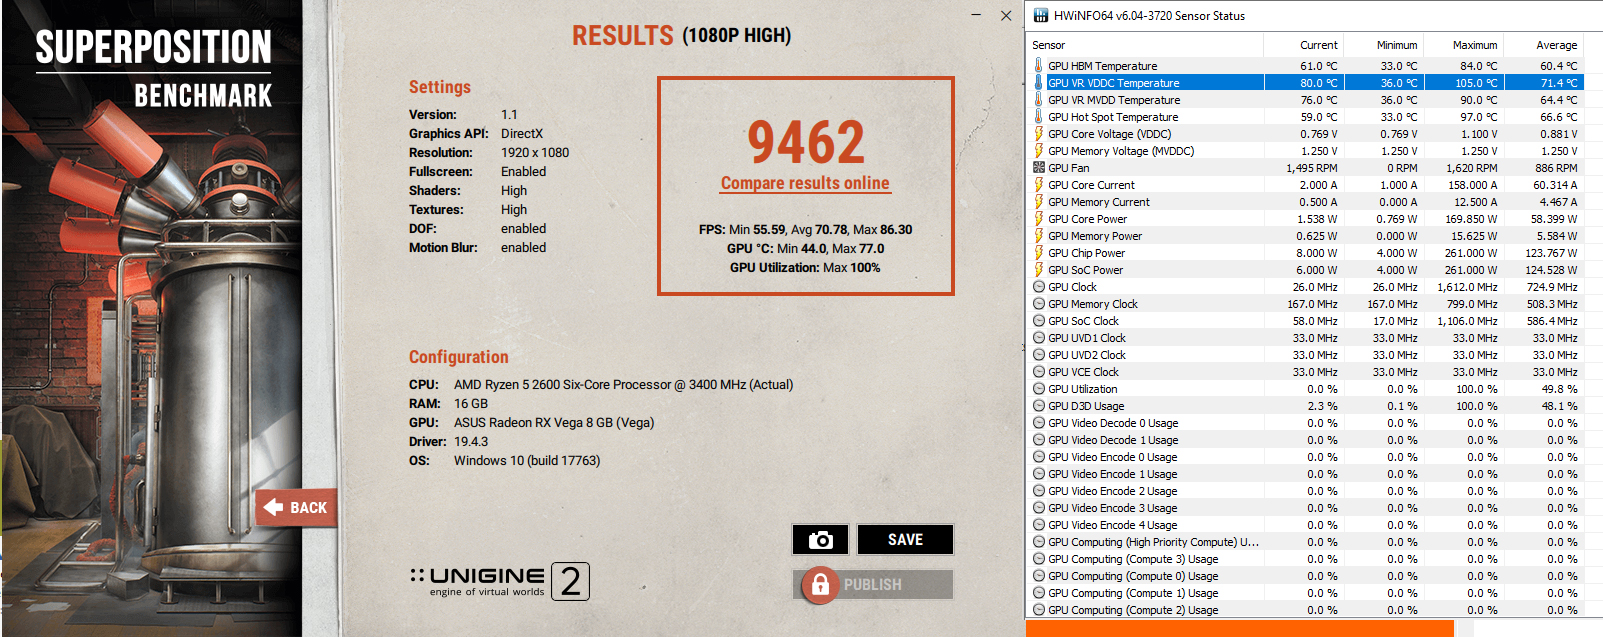Click the GPU VR MVDD Temperature thermometer icon

[x=1038, y=99]
